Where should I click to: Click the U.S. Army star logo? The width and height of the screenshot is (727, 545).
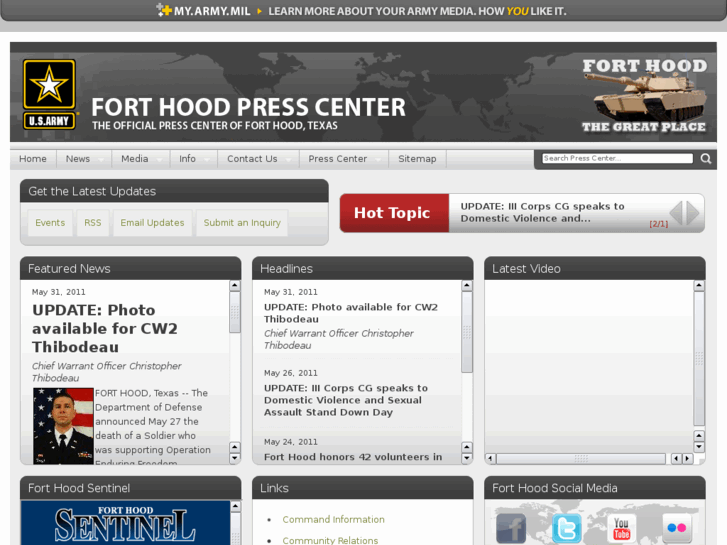(49, 94)
